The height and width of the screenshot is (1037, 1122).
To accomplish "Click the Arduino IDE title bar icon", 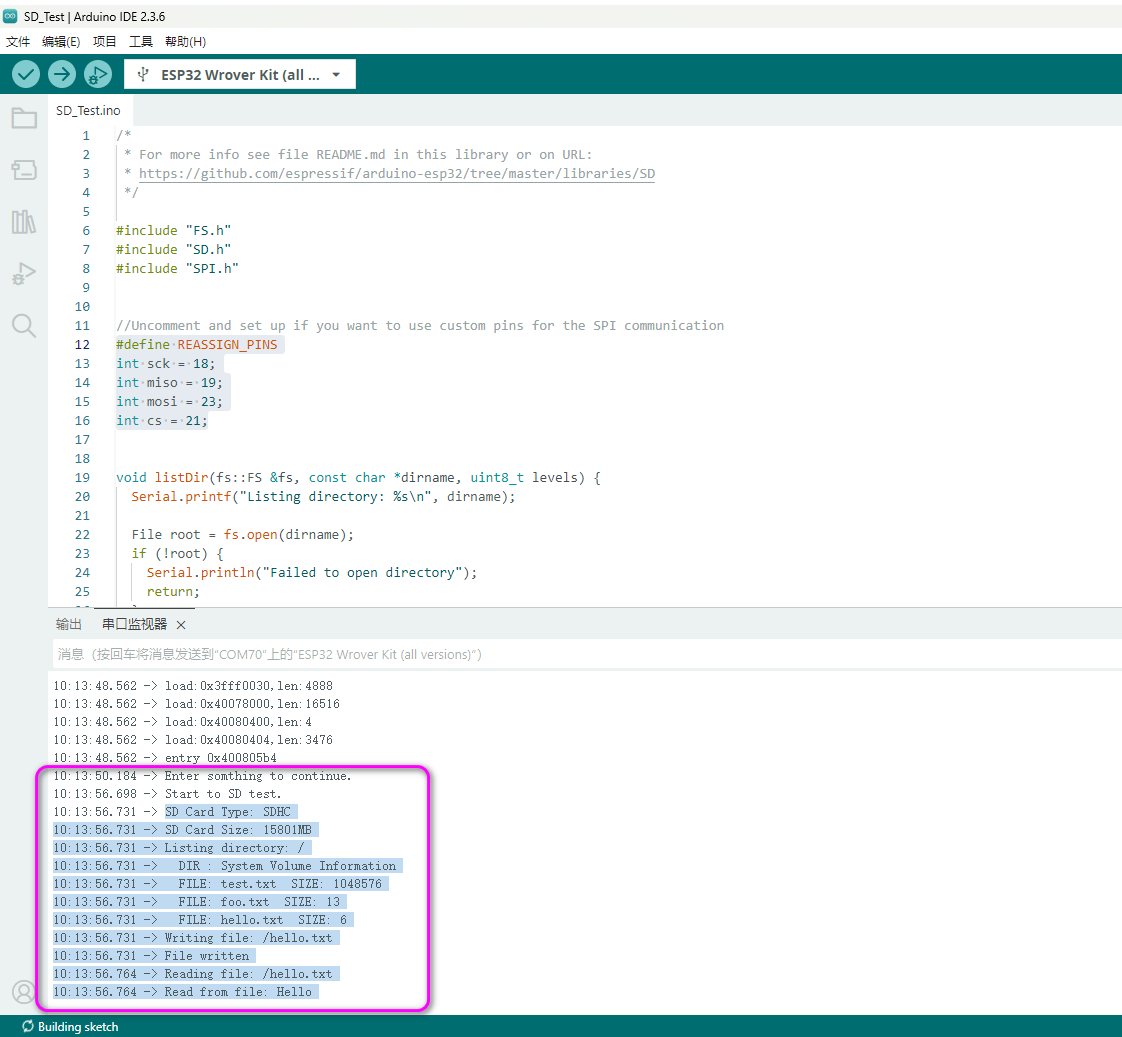I will point(10,16).
